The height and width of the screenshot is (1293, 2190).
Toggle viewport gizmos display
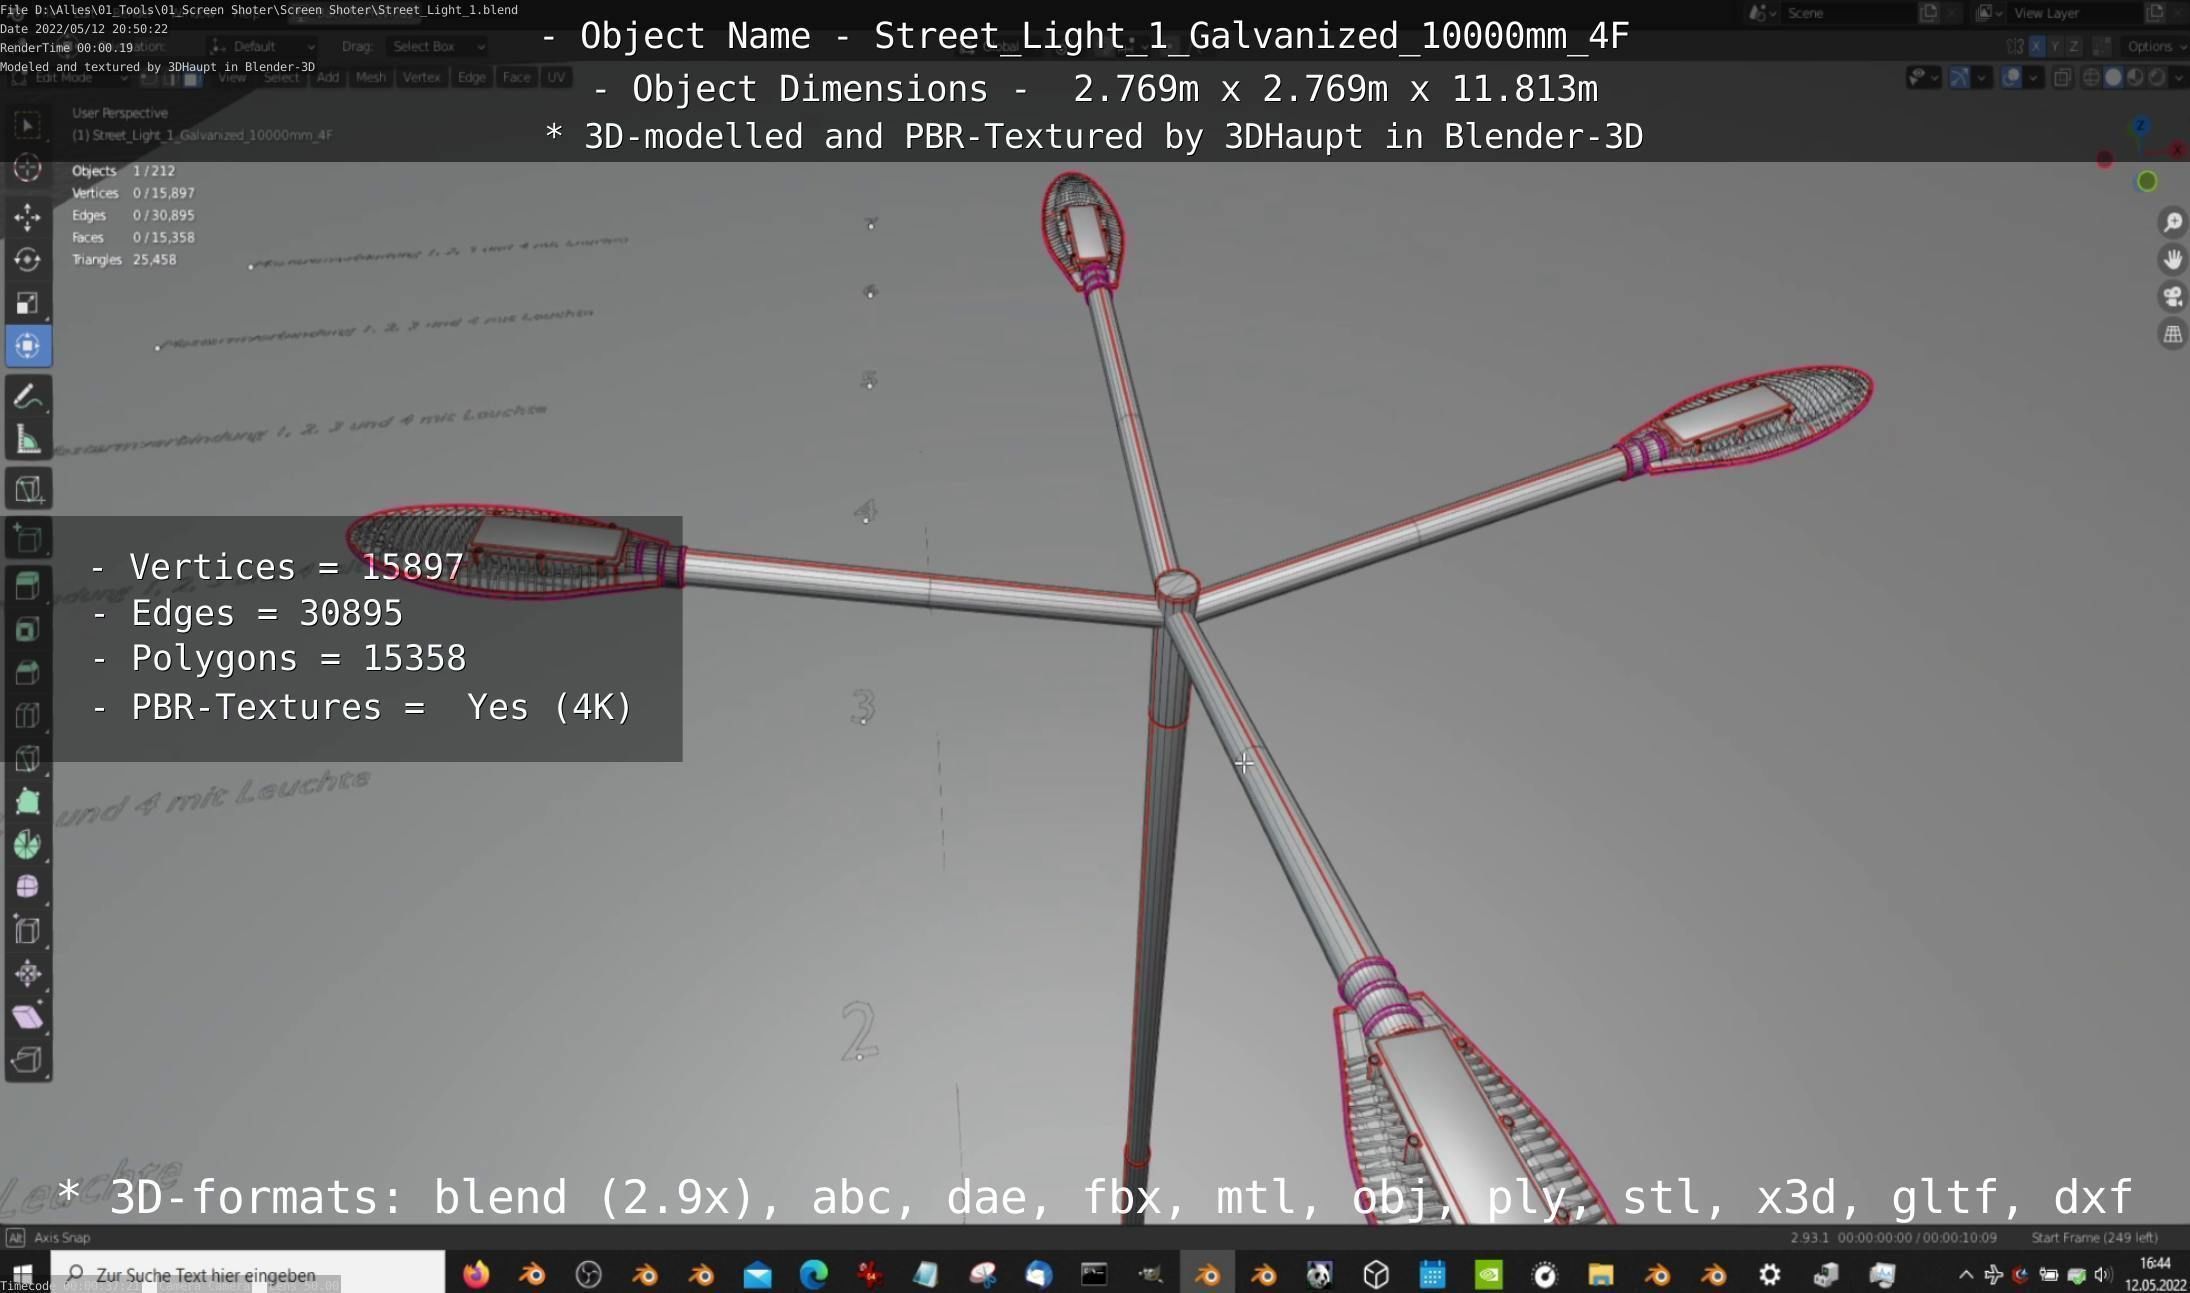click(x=1960, y=77)
